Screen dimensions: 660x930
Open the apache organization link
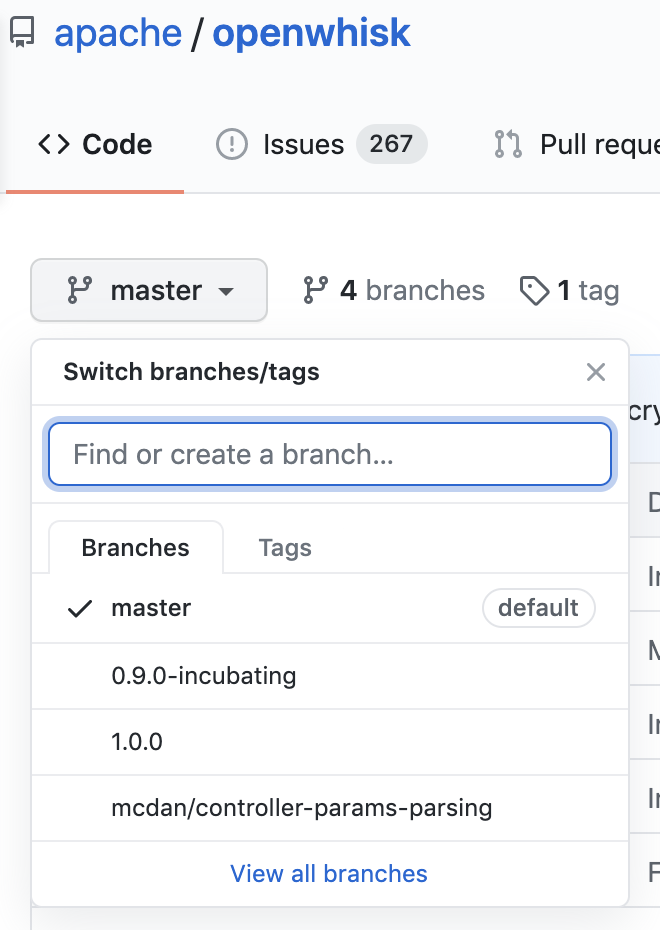118,33
